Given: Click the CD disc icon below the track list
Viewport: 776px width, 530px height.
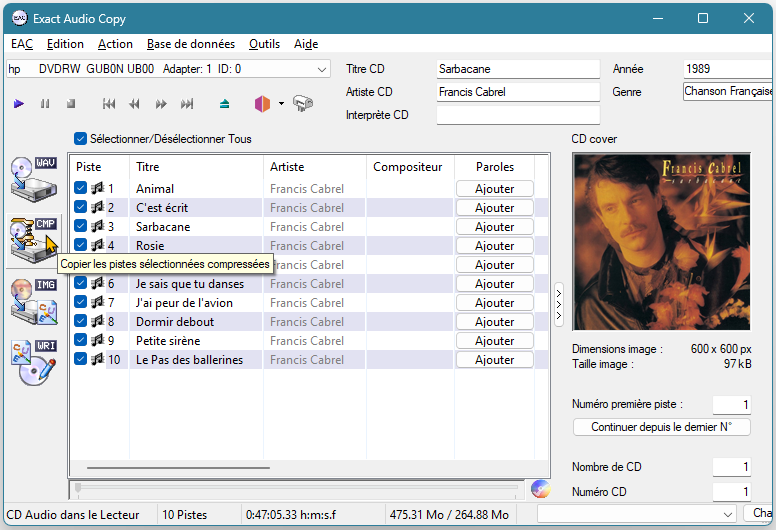Looking at the screenshot, I should 541,489.
